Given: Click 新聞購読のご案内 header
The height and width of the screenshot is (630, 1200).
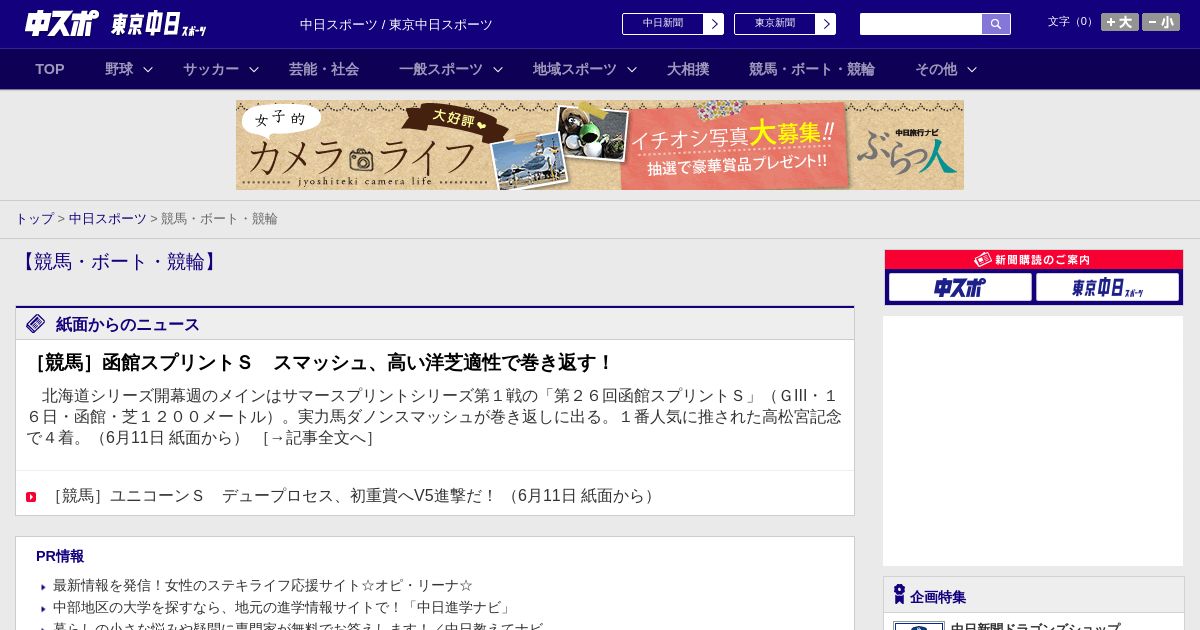Looking at the screenshot, I should pos(1034,260).
